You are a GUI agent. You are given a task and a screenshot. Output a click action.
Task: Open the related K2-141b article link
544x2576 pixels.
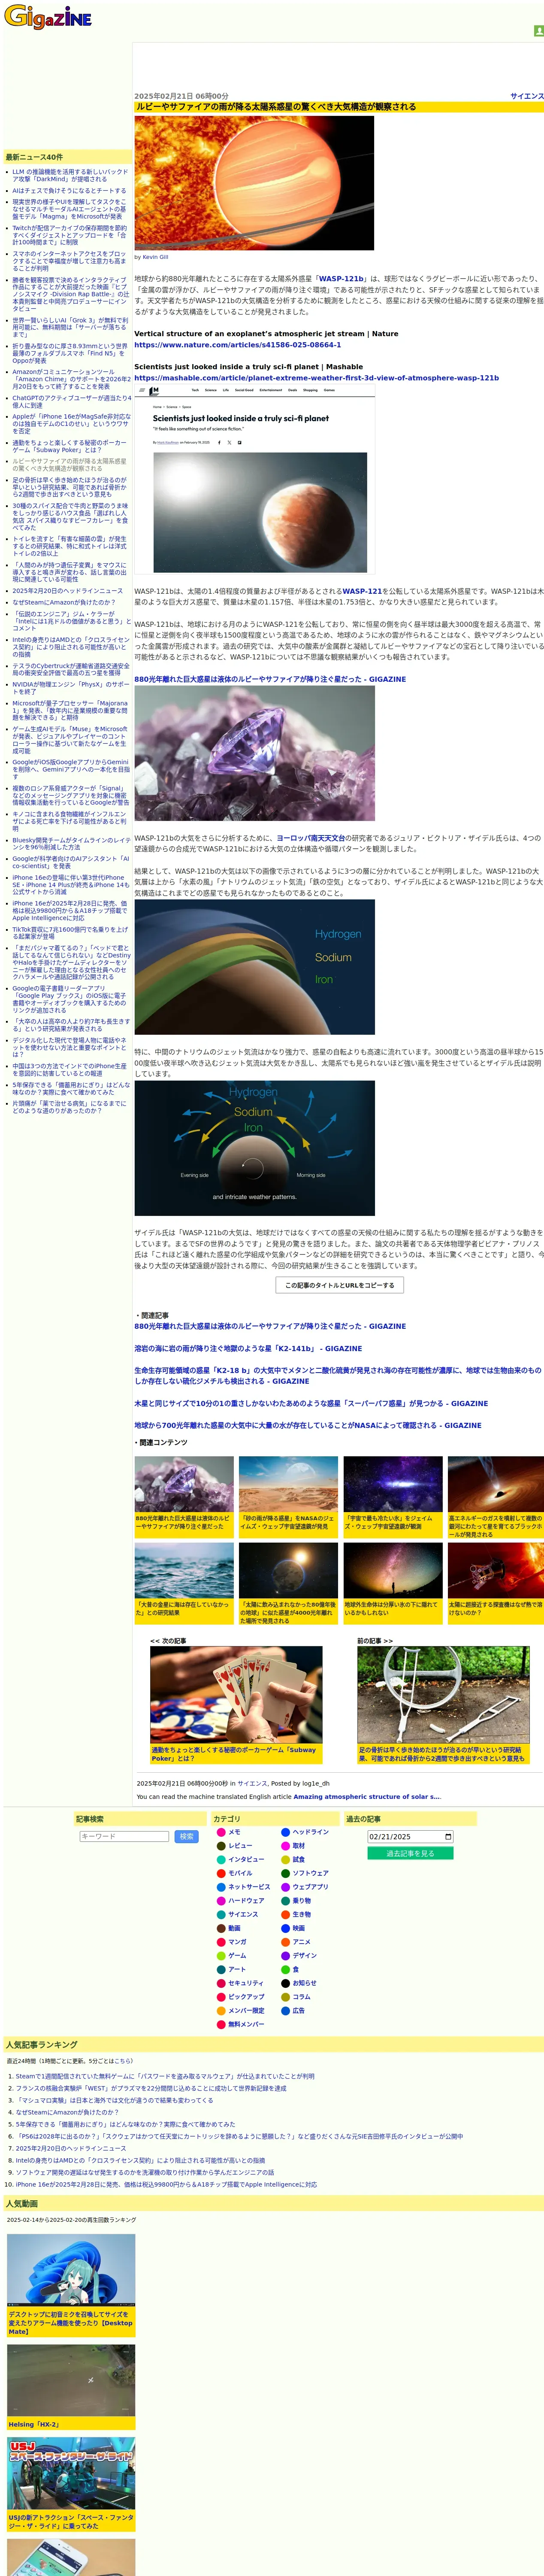(x=248, y=1348)
